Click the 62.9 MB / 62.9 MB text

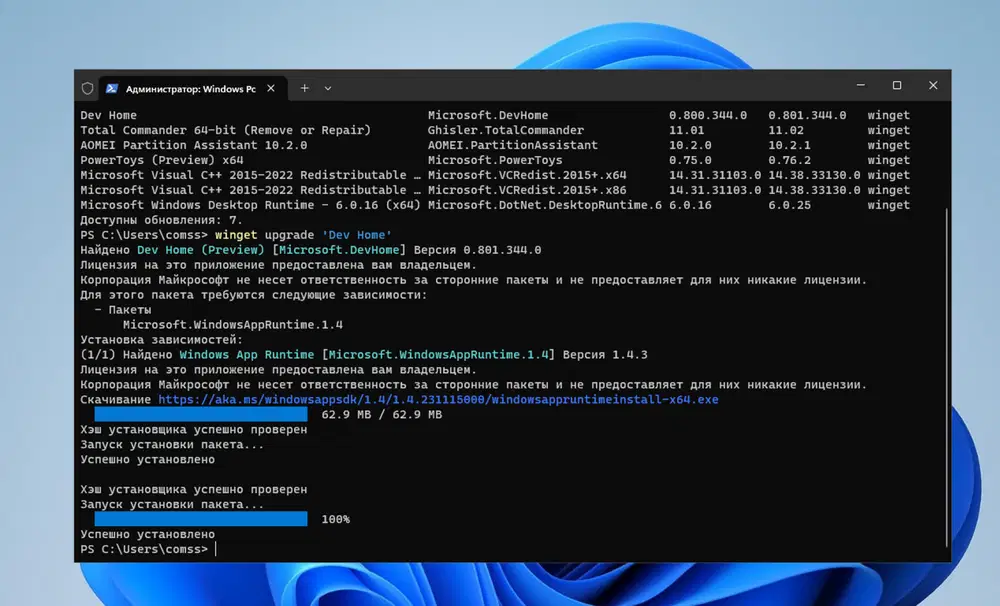click(381, 415)
